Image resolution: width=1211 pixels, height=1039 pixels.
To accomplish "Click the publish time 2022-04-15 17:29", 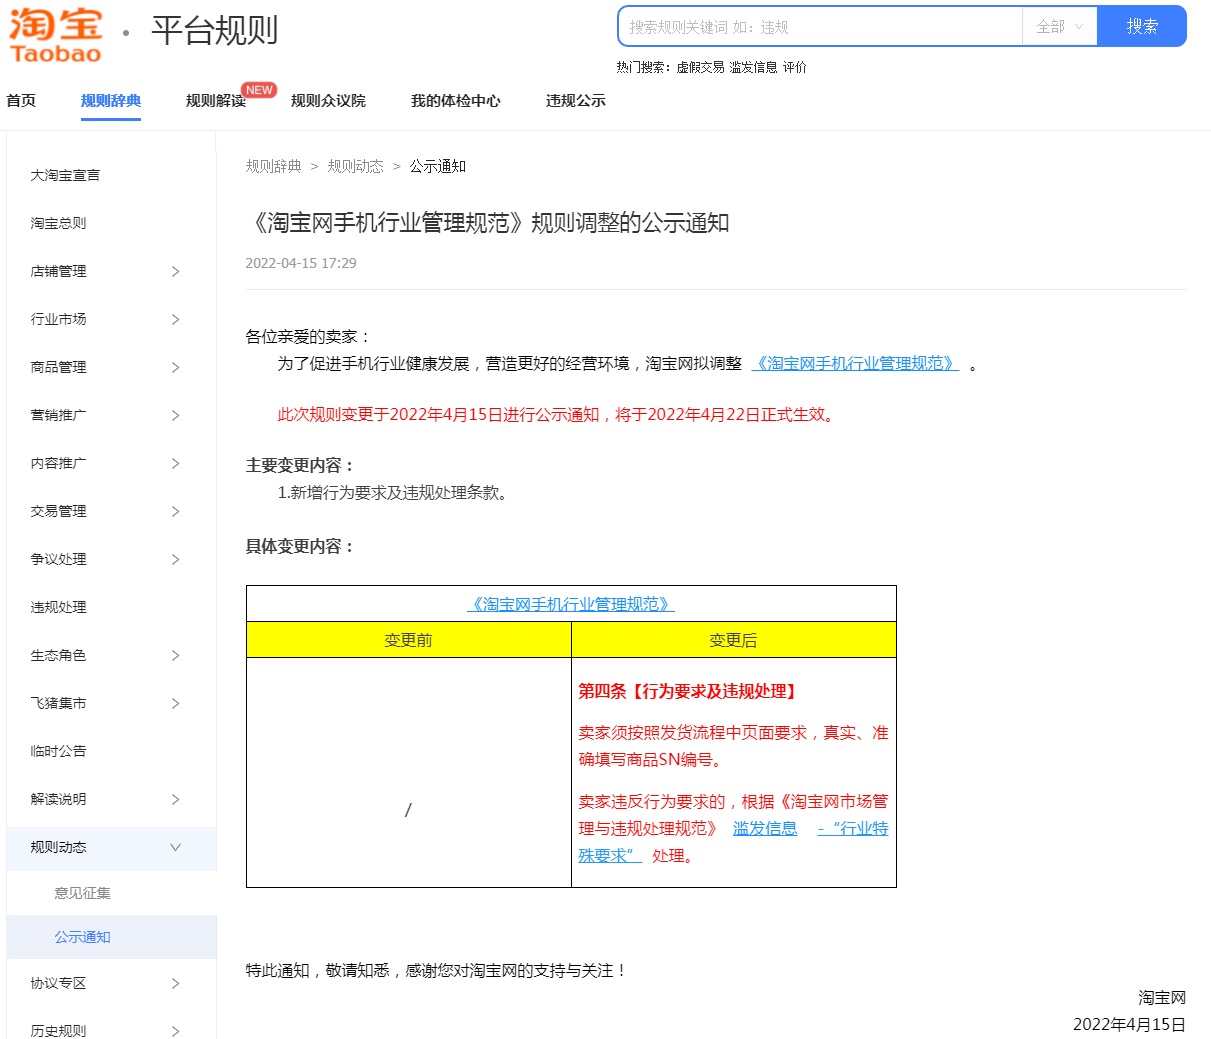I will 301,263.
